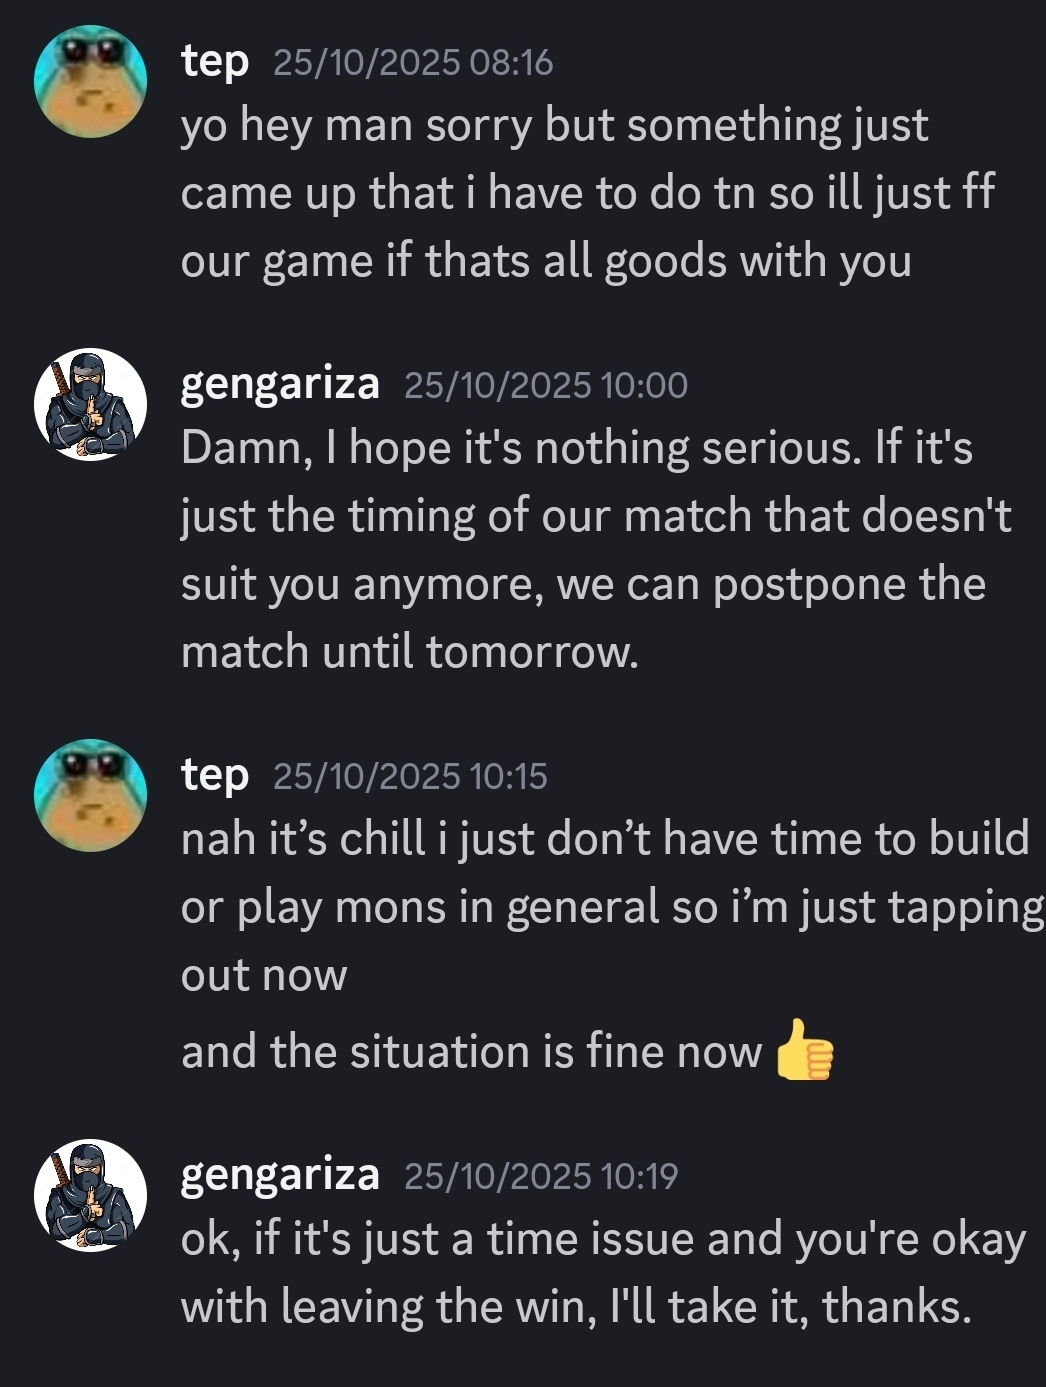Select gengariza's message starting "ok, if it's just"
This screenshot has width=1046, height=1387.
[x=602, y=1272]
